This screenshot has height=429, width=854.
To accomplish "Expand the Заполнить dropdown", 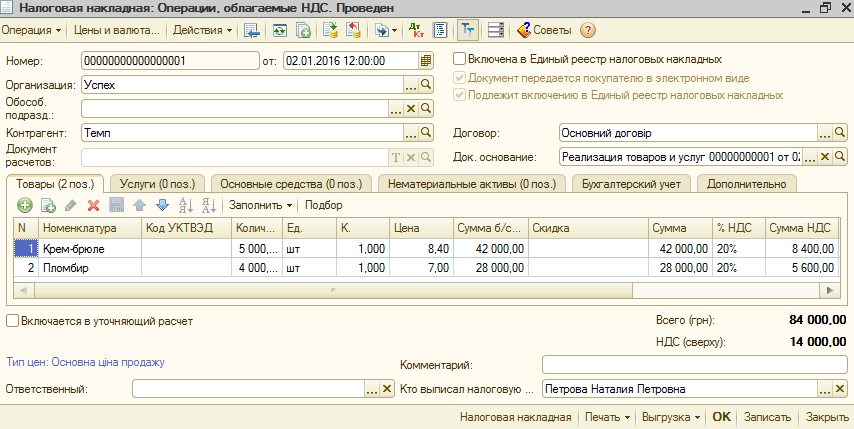I will point(260,205).
